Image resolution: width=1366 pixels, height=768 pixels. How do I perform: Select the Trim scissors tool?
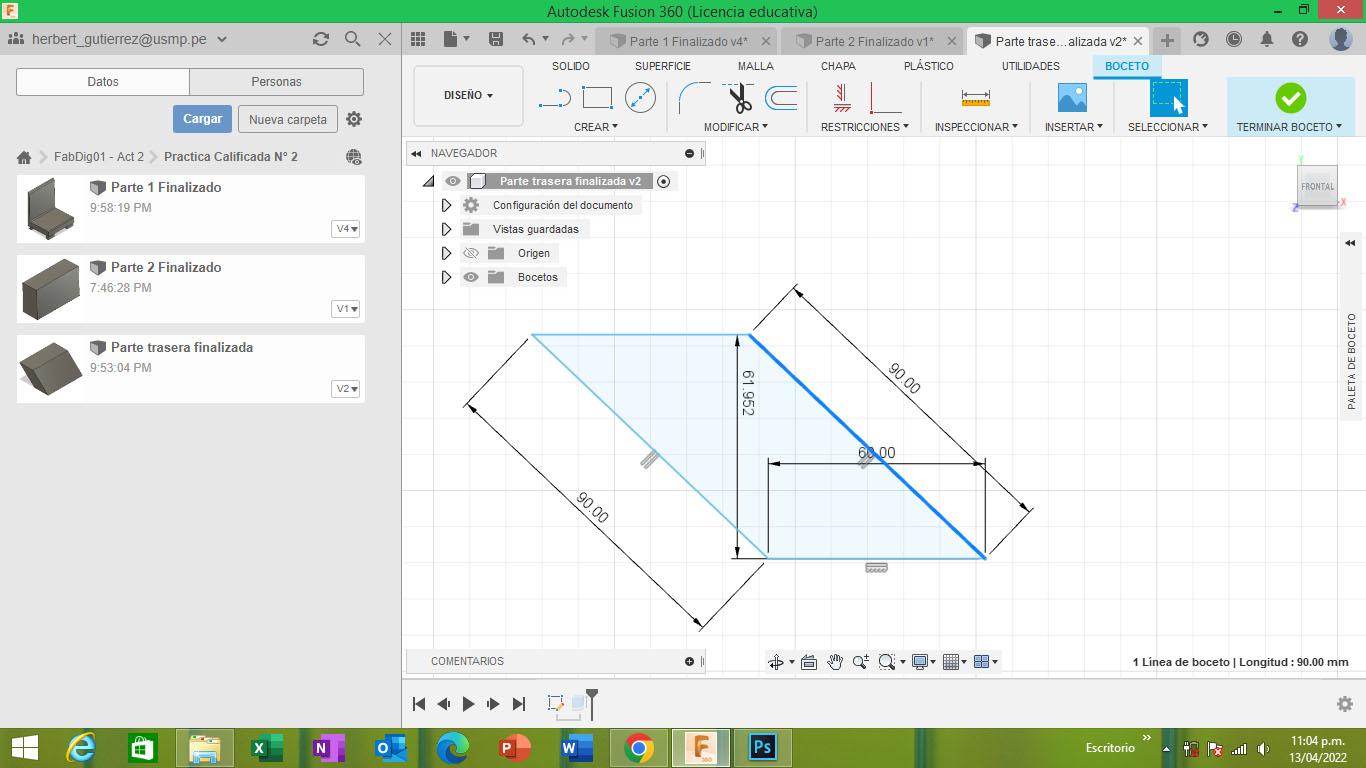[739, 98]
